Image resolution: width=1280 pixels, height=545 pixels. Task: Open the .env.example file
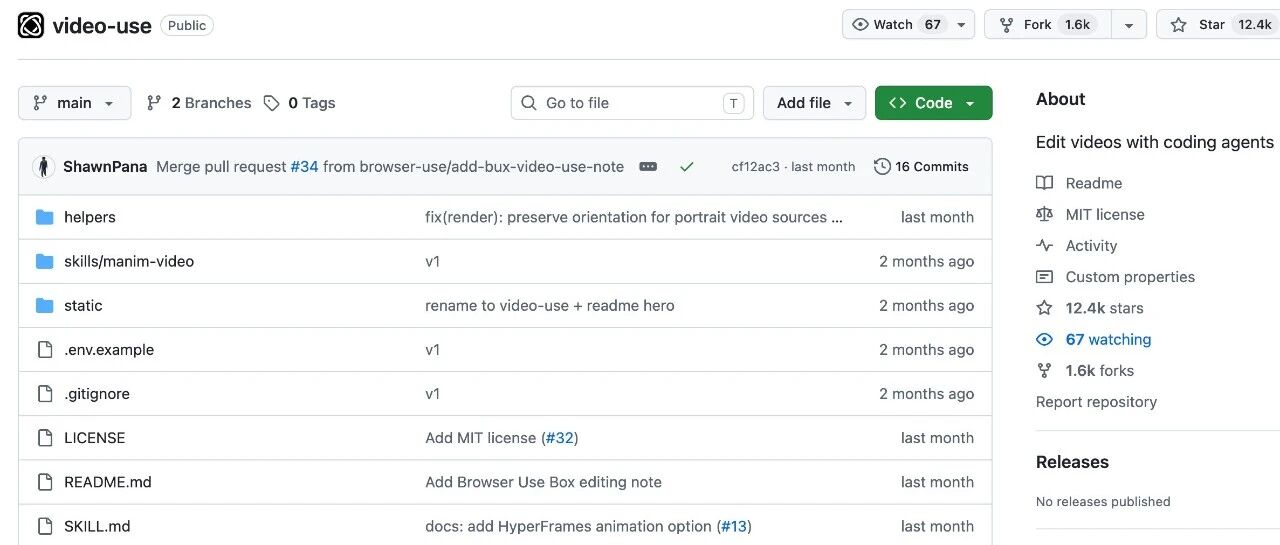pyautogui.click(x=109, y=350)
